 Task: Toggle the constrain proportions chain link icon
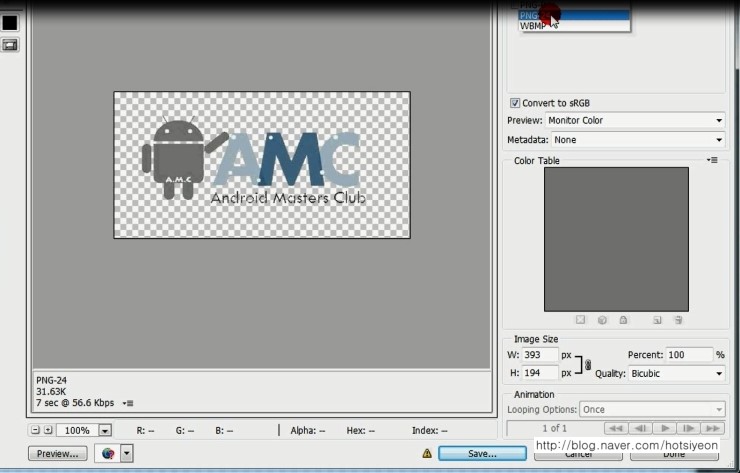[x=588, y=364]
